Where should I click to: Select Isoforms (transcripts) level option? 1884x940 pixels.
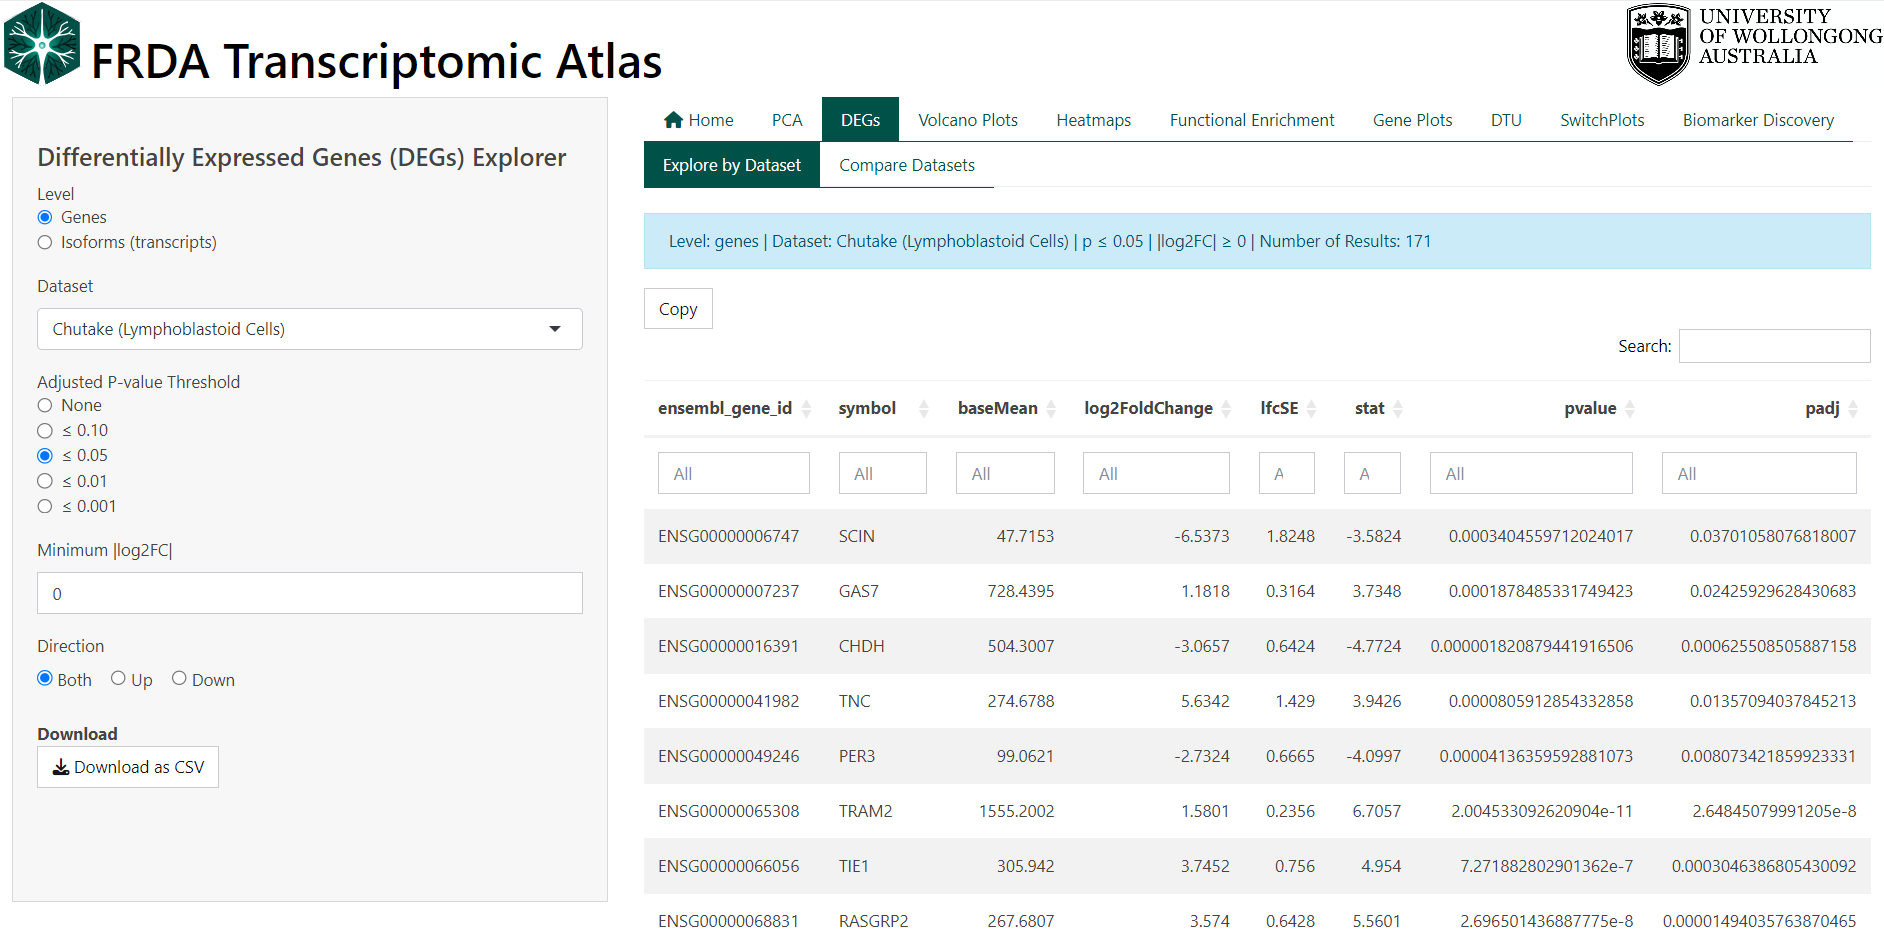[x=45, y=242]
